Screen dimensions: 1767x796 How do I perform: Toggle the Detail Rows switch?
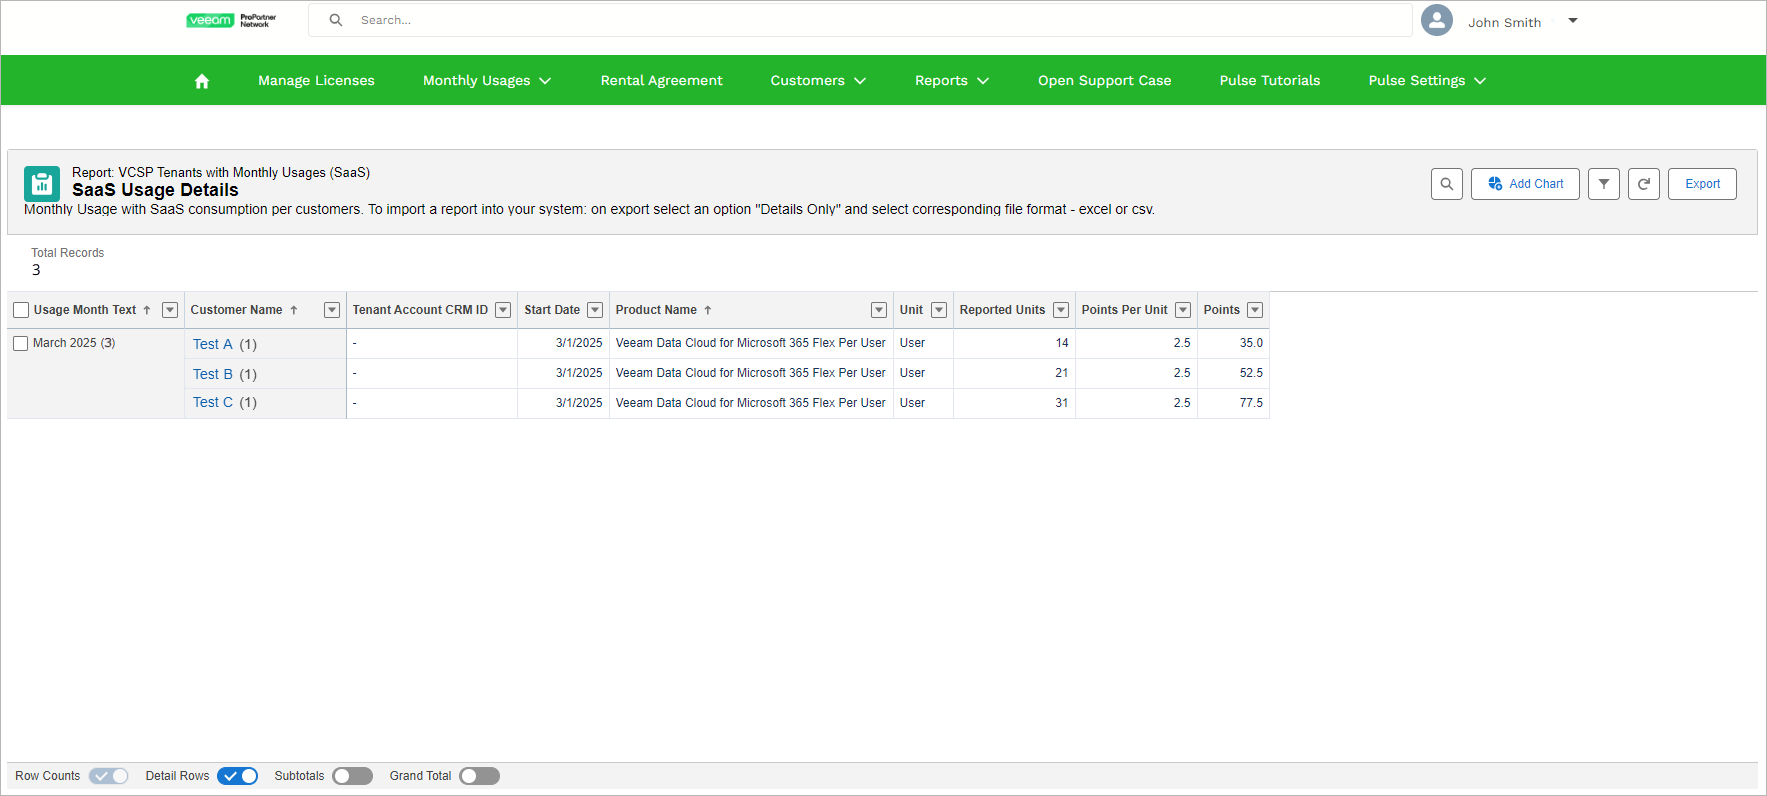point(238,776)
